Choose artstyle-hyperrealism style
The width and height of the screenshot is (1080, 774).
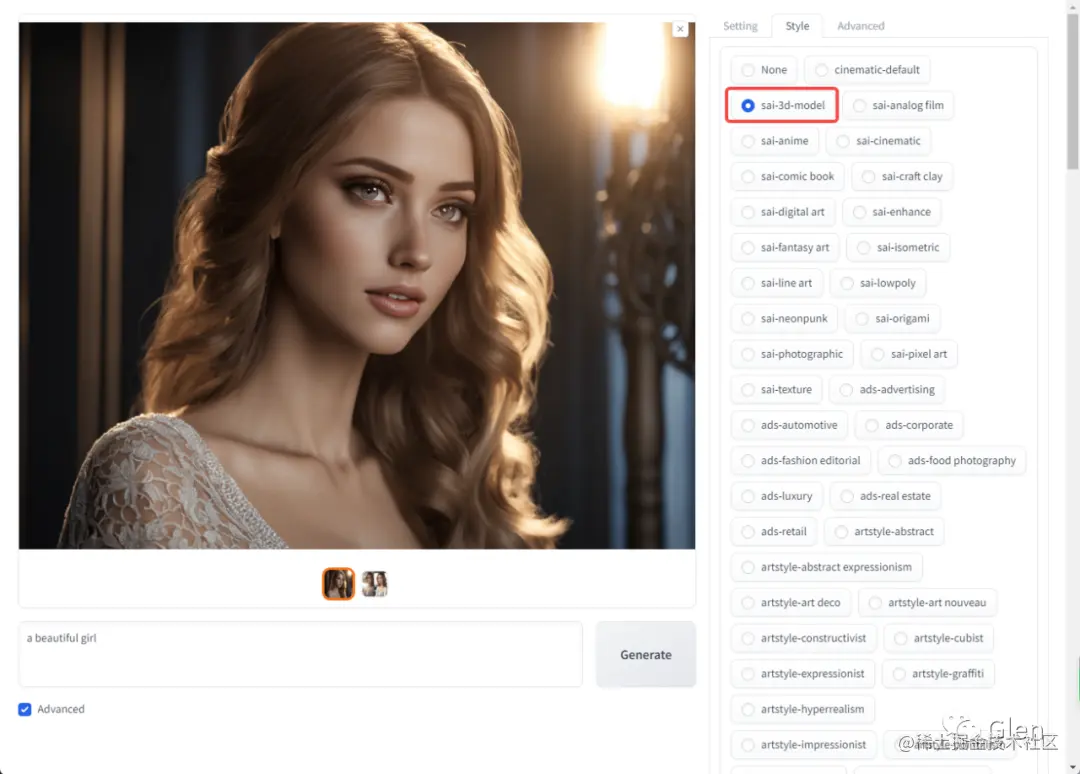coord(802,709)
